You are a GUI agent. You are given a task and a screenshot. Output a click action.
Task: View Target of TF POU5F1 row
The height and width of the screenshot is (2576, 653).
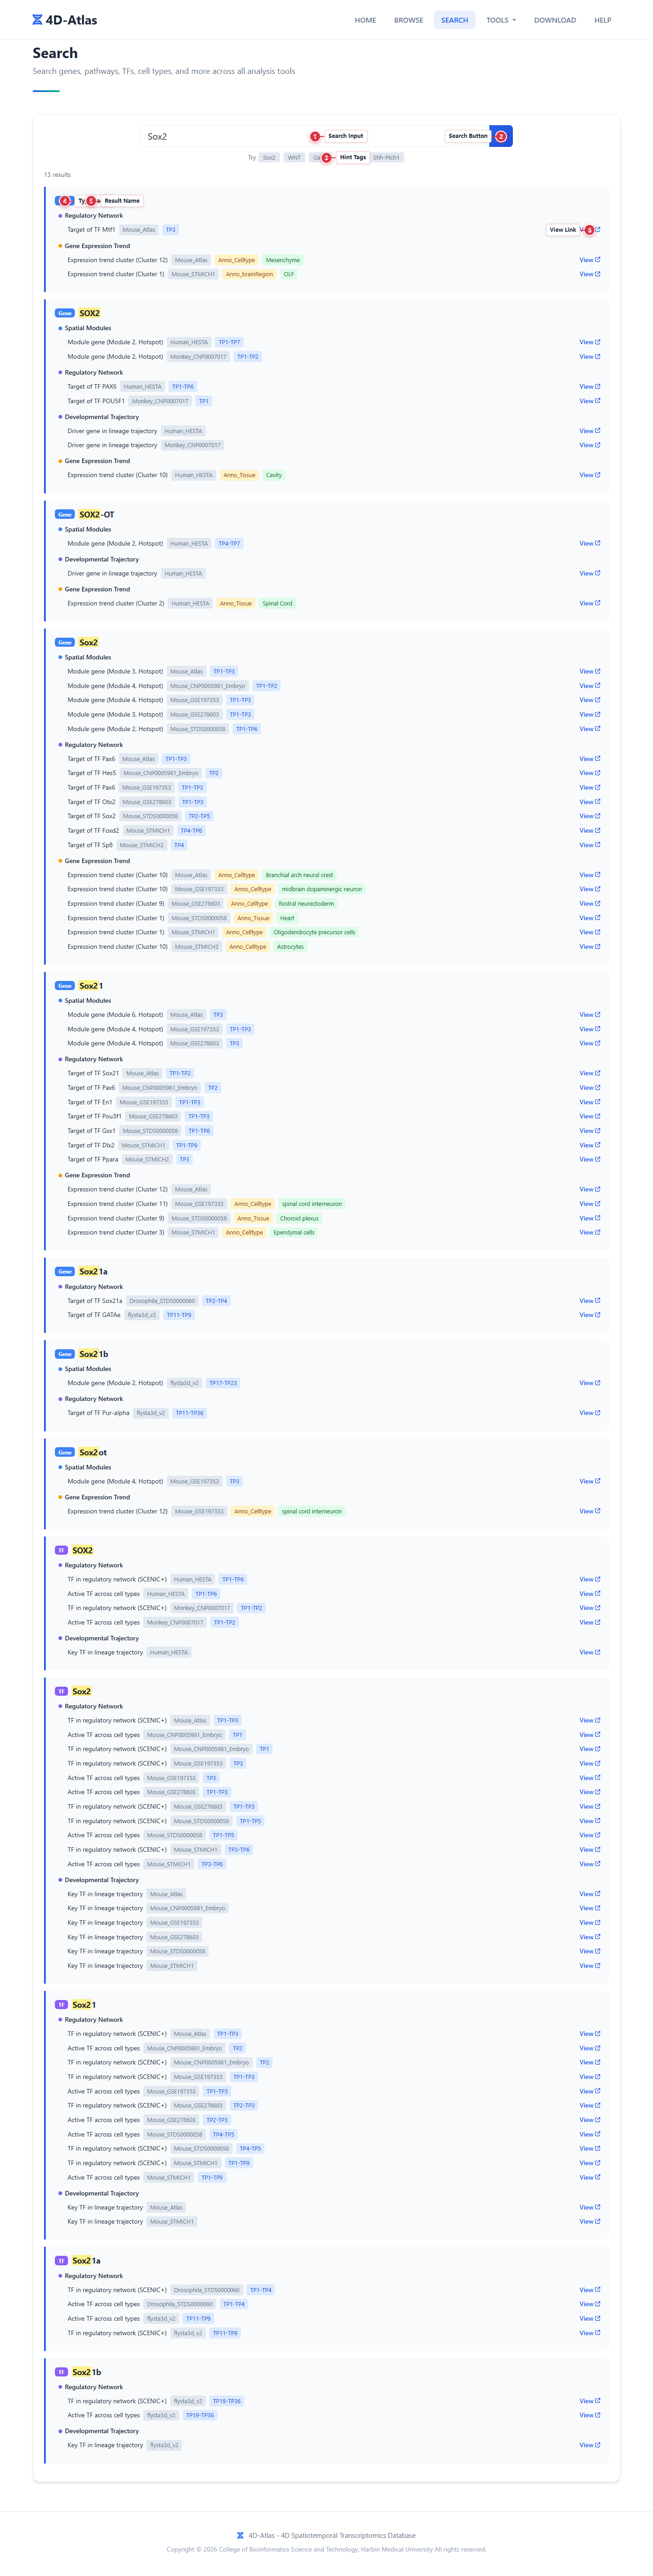click(x=589, y=401)
